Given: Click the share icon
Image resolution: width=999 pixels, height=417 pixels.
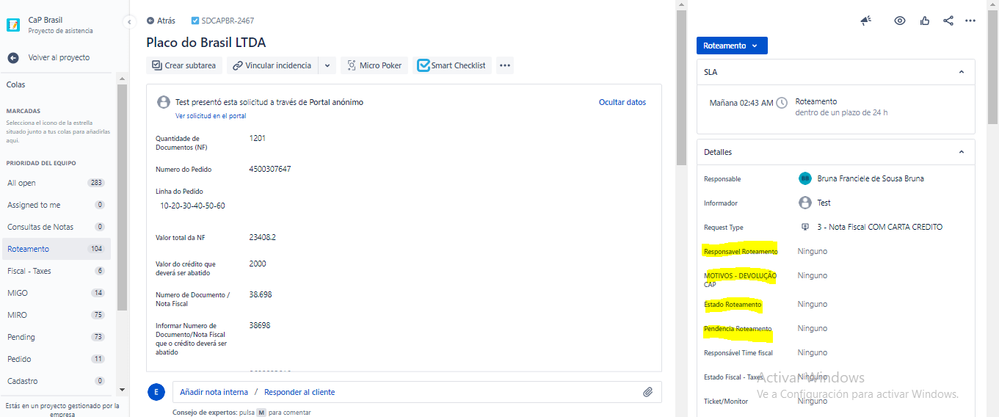Looking at the screenshot, I should (948, 21).
